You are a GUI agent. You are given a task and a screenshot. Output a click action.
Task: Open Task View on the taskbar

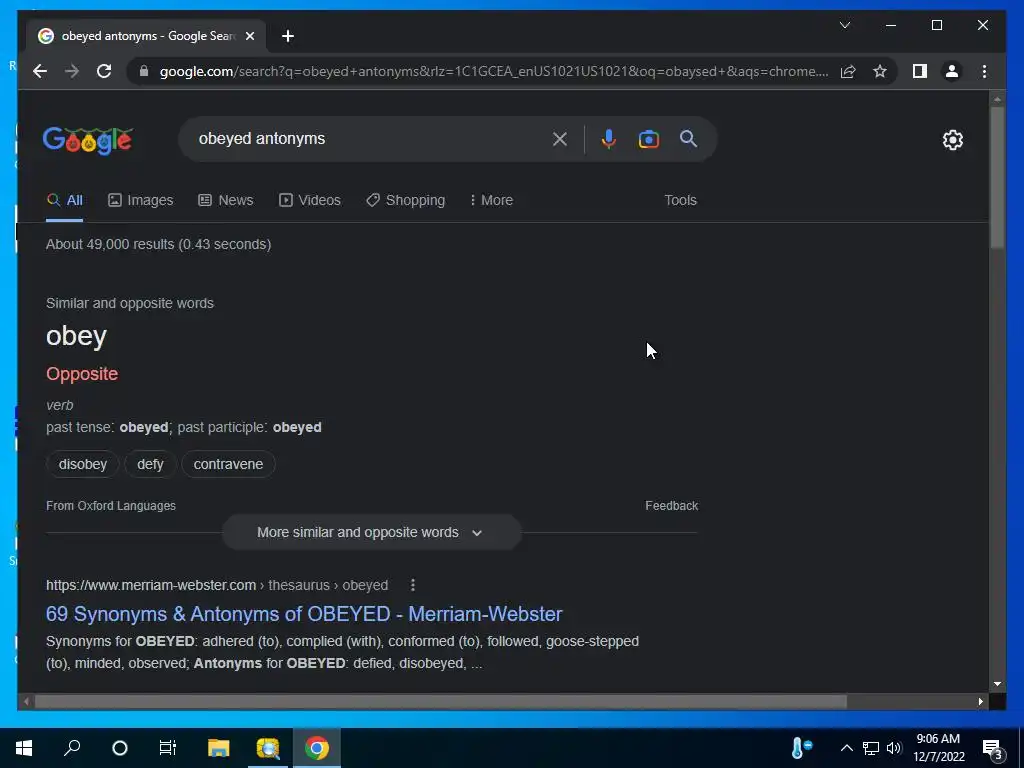[168, 748]
